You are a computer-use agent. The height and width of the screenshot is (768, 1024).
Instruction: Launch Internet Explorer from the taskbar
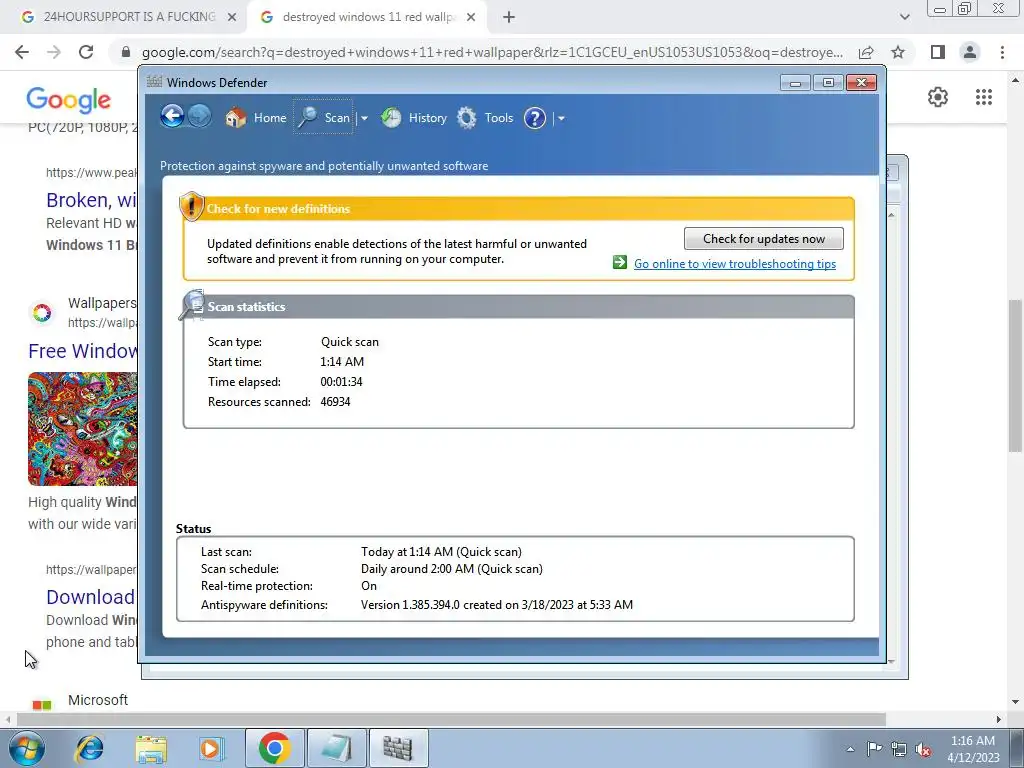point(89,748)
